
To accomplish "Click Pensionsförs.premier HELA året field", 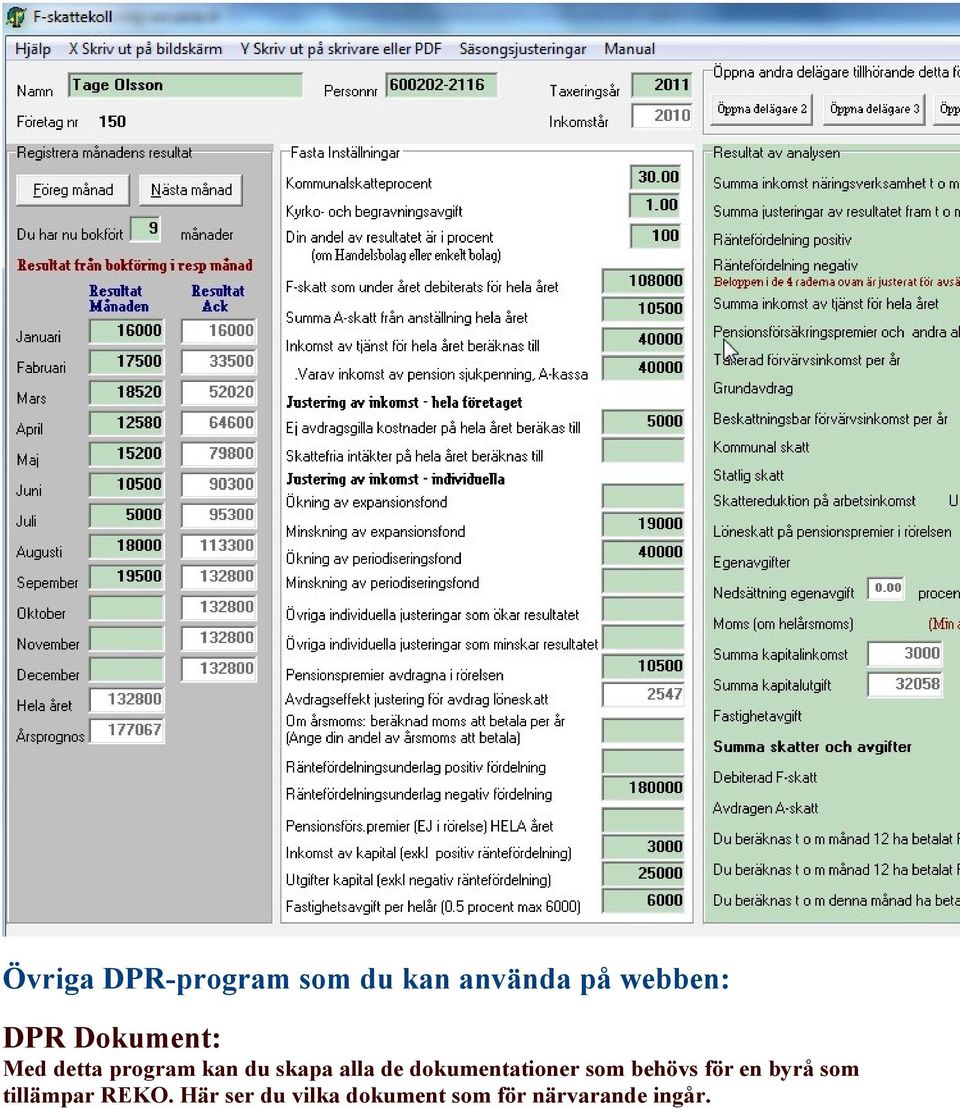I will [643, 820].
